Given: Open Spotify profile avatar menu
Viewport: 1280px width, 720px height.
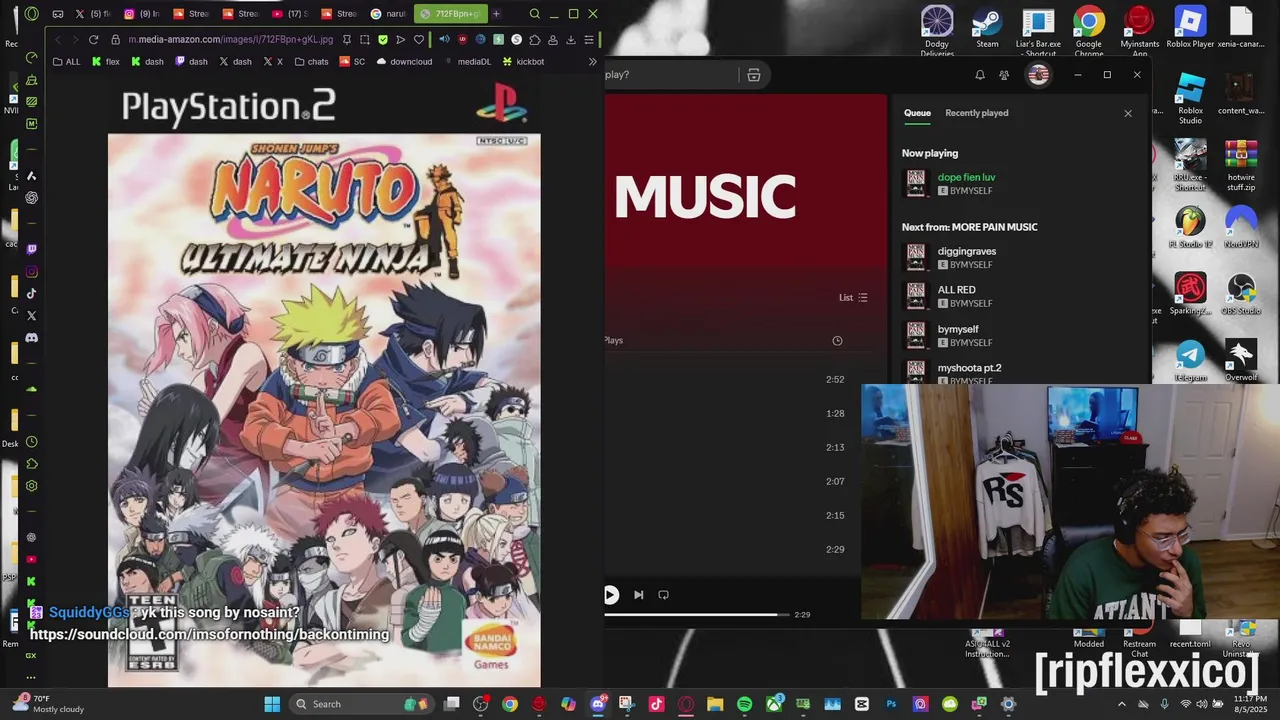Looking at the screenshot, I should tap(1038, 75).
